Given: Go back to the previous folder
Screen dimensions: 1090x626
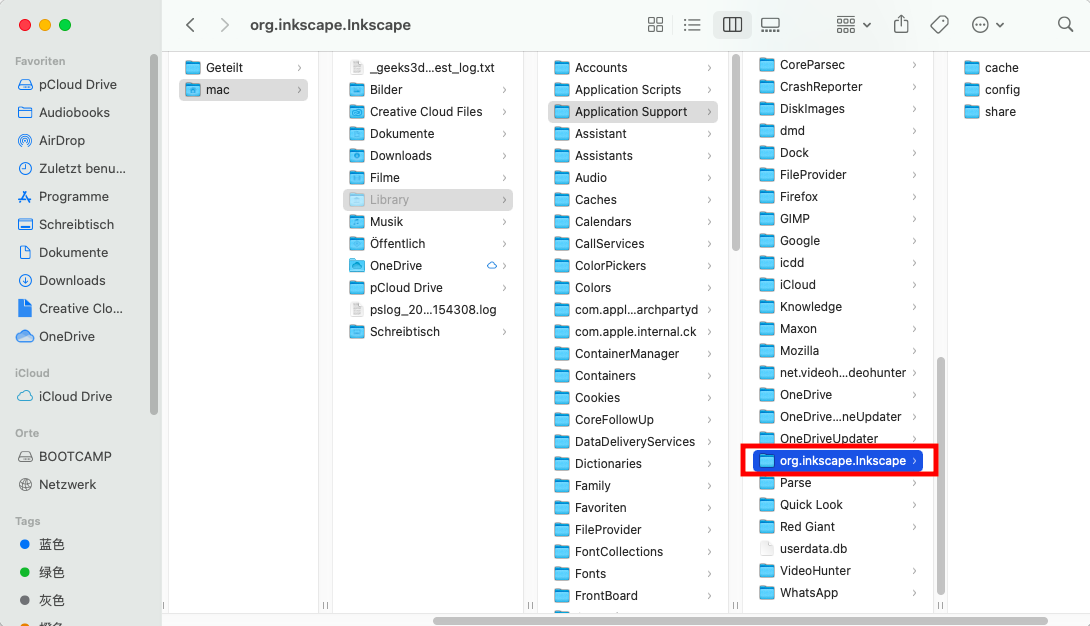Looking at the screenshot, I should pyautogui.click(x=190, y=25).
